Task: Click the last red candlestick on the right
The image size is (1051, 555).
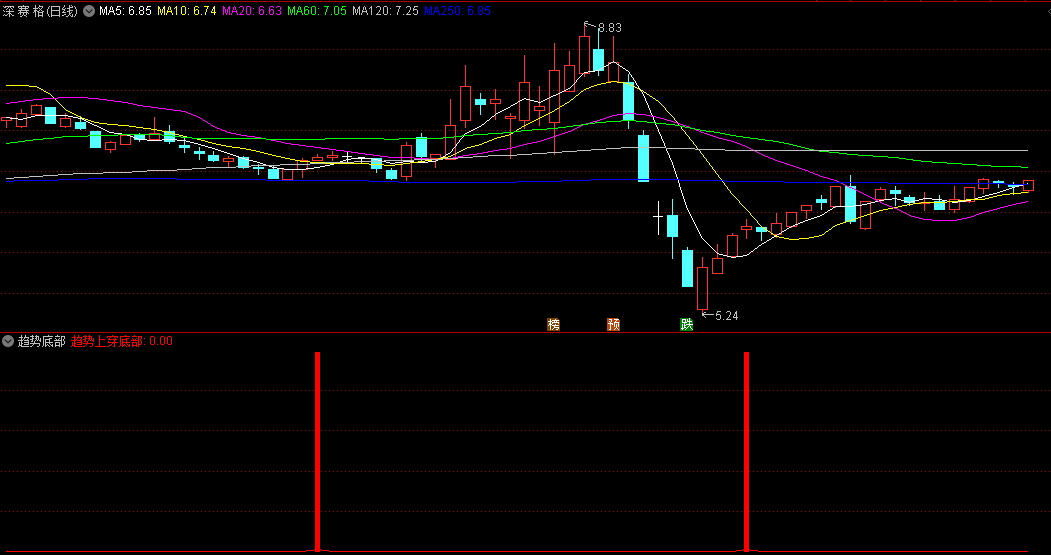Action: pyautogui.click(x=1028, y=186)
